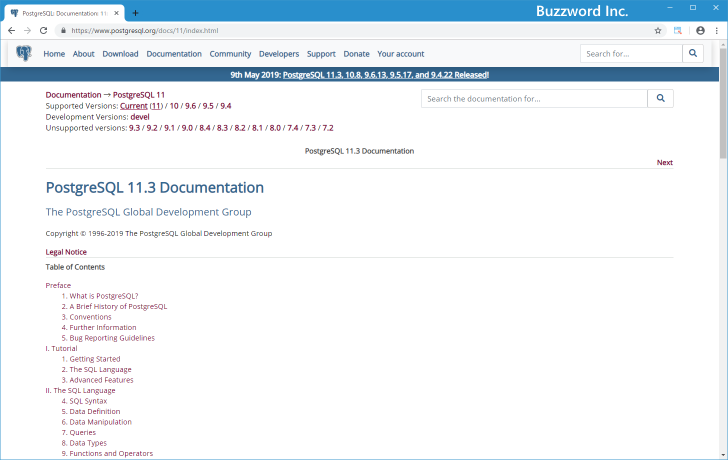Open the Current (11) version link
The image size is (728, 460).
(142, 106)
